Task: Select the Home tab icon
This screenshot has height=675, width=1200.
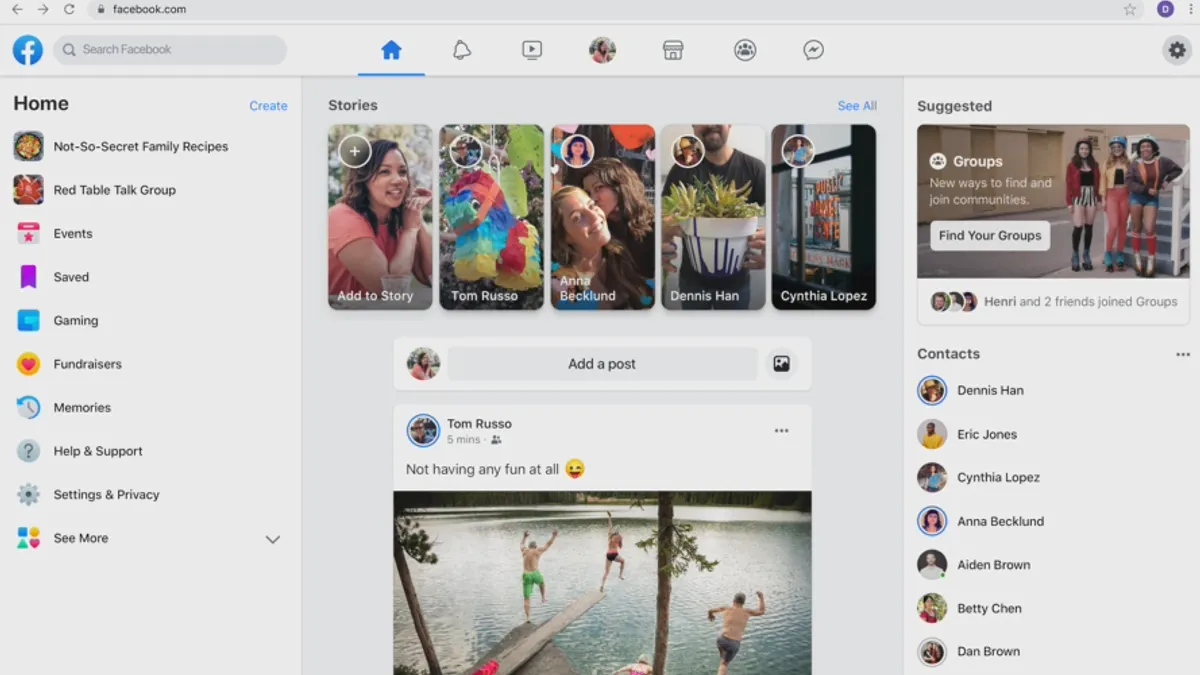Action: (x=391, y=50)
